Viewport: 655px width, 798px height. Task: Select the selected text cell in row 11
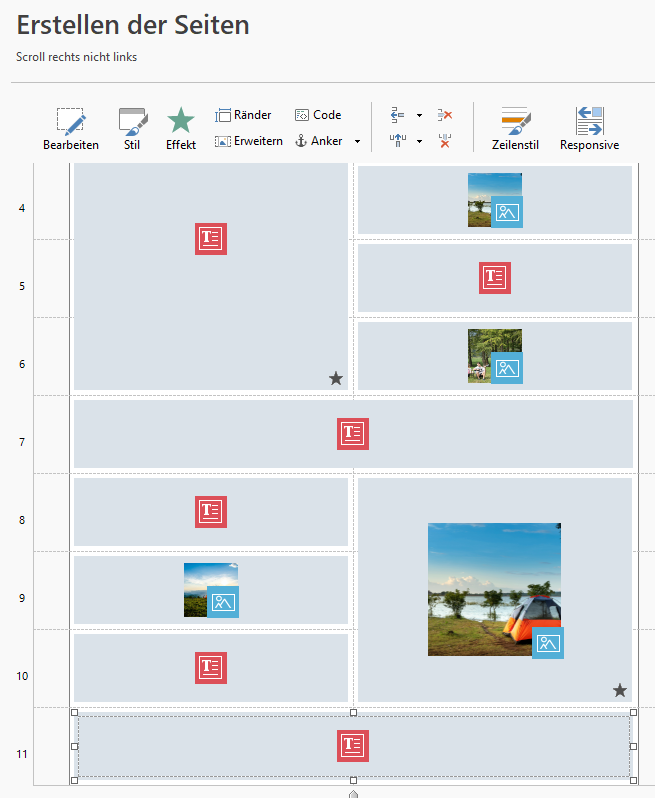coord(352,746)
